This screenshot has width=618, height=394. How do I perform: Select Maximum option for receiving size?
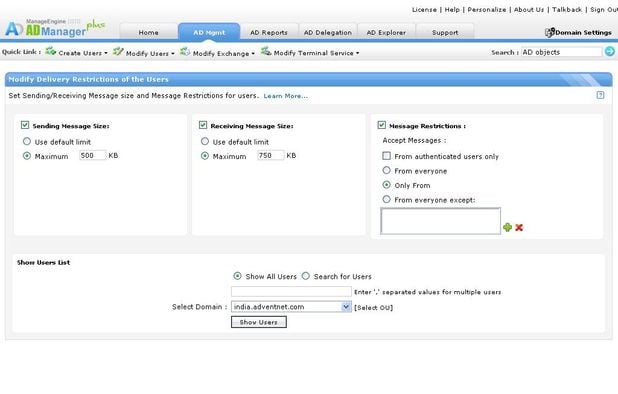[x=205, y=156]
